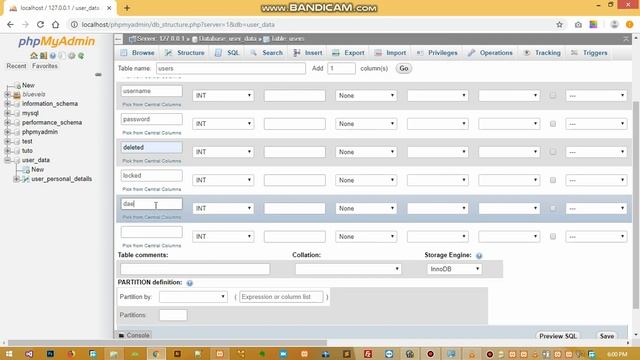Screen dimensions: 640x360
Task: Open the navigation settings gear icon
Action: click(x=71, y=56)
